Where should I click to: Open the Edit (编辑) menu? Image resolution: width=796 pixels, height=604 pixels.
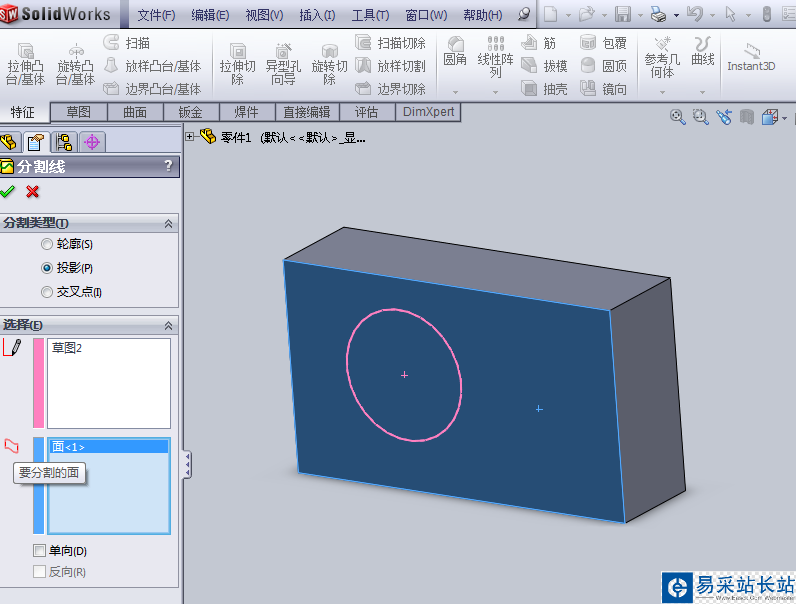210,15
